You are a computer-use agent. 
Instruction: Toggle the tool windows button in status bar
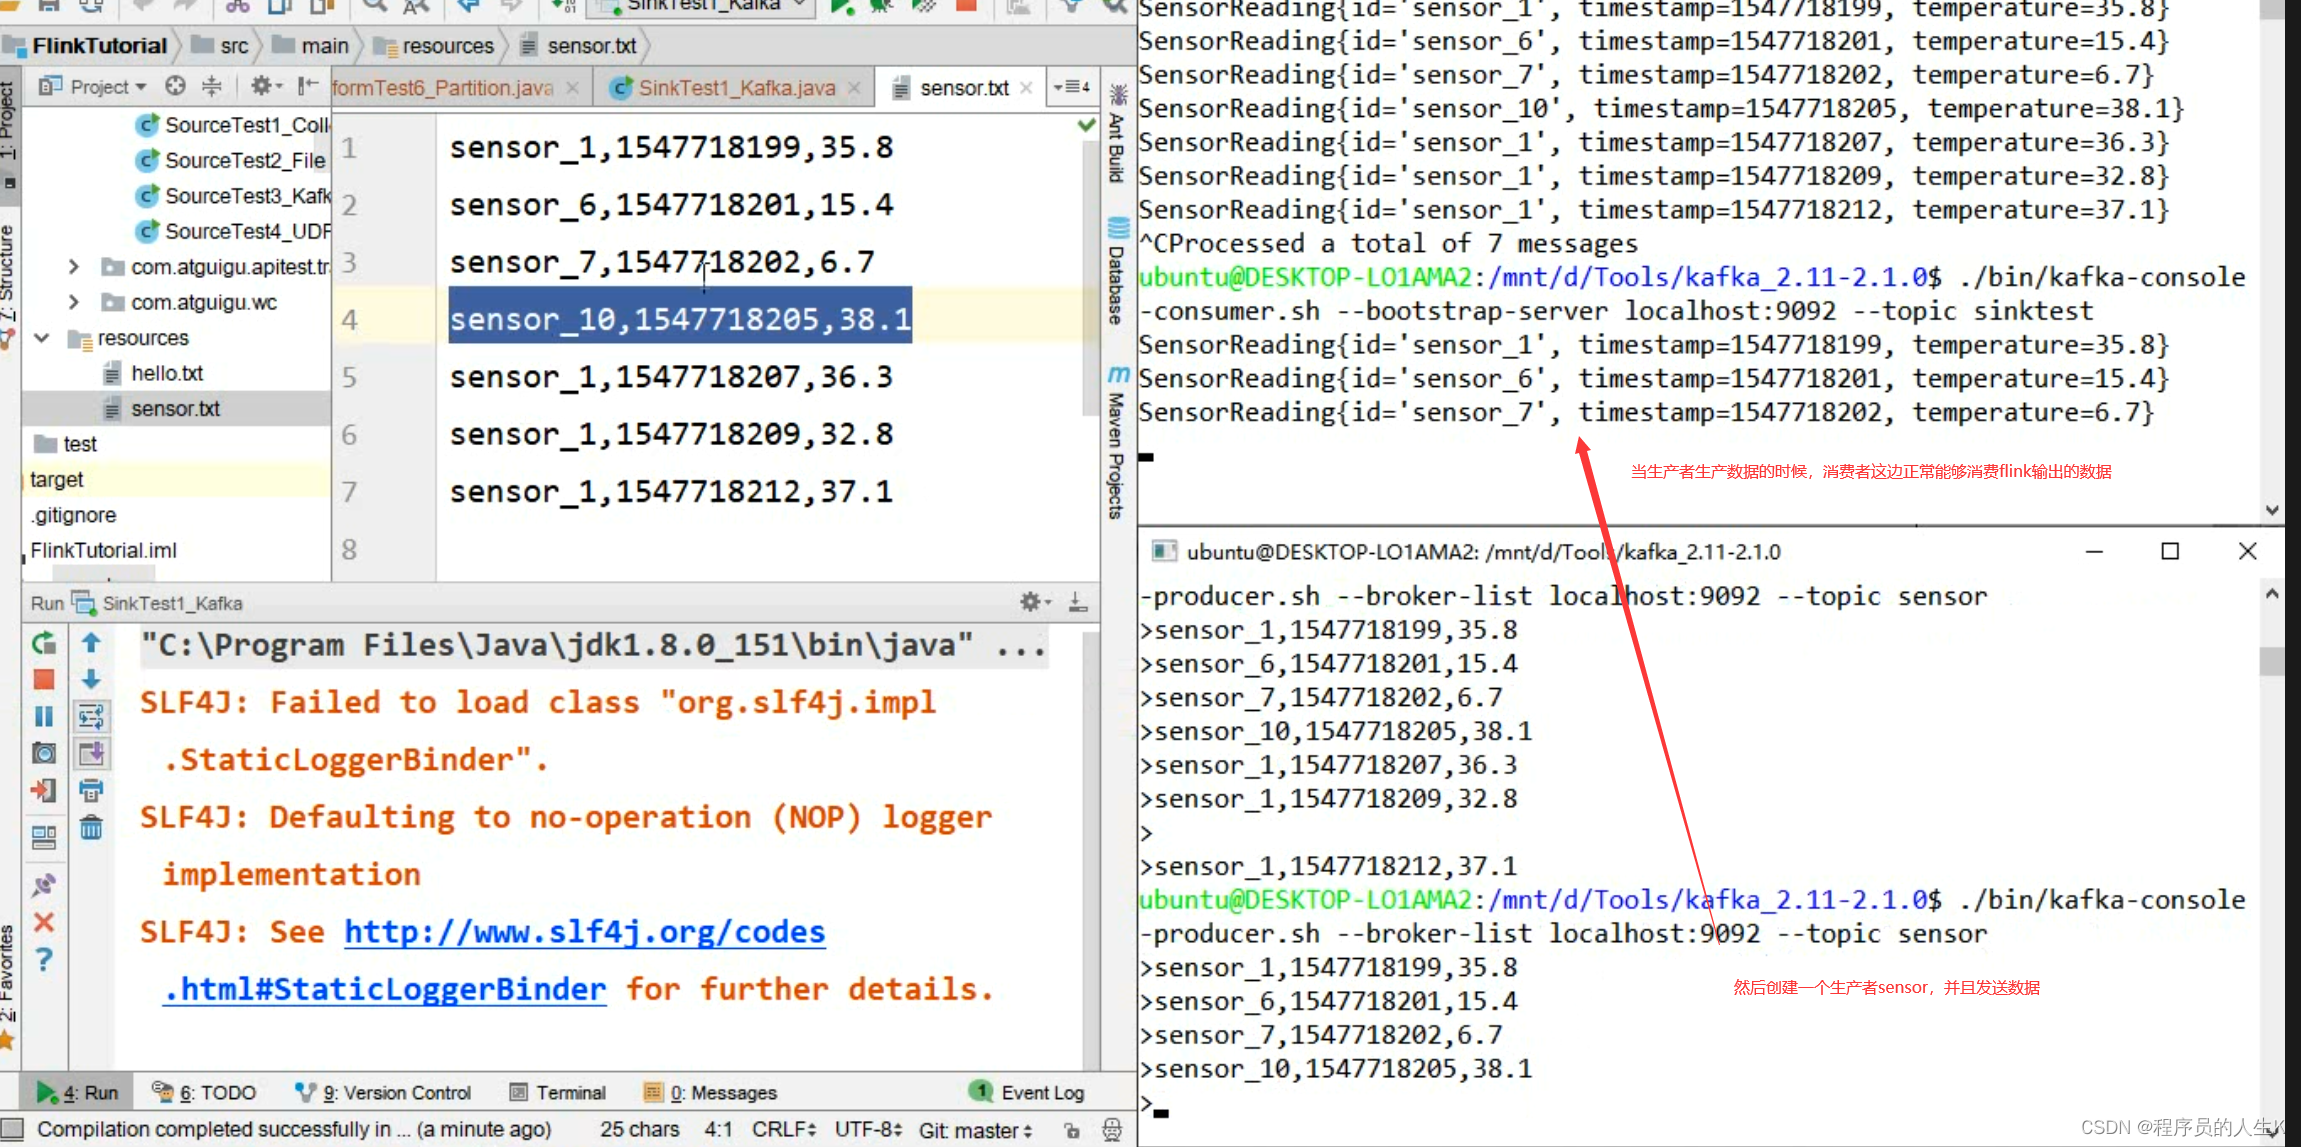coord(12,1129)
